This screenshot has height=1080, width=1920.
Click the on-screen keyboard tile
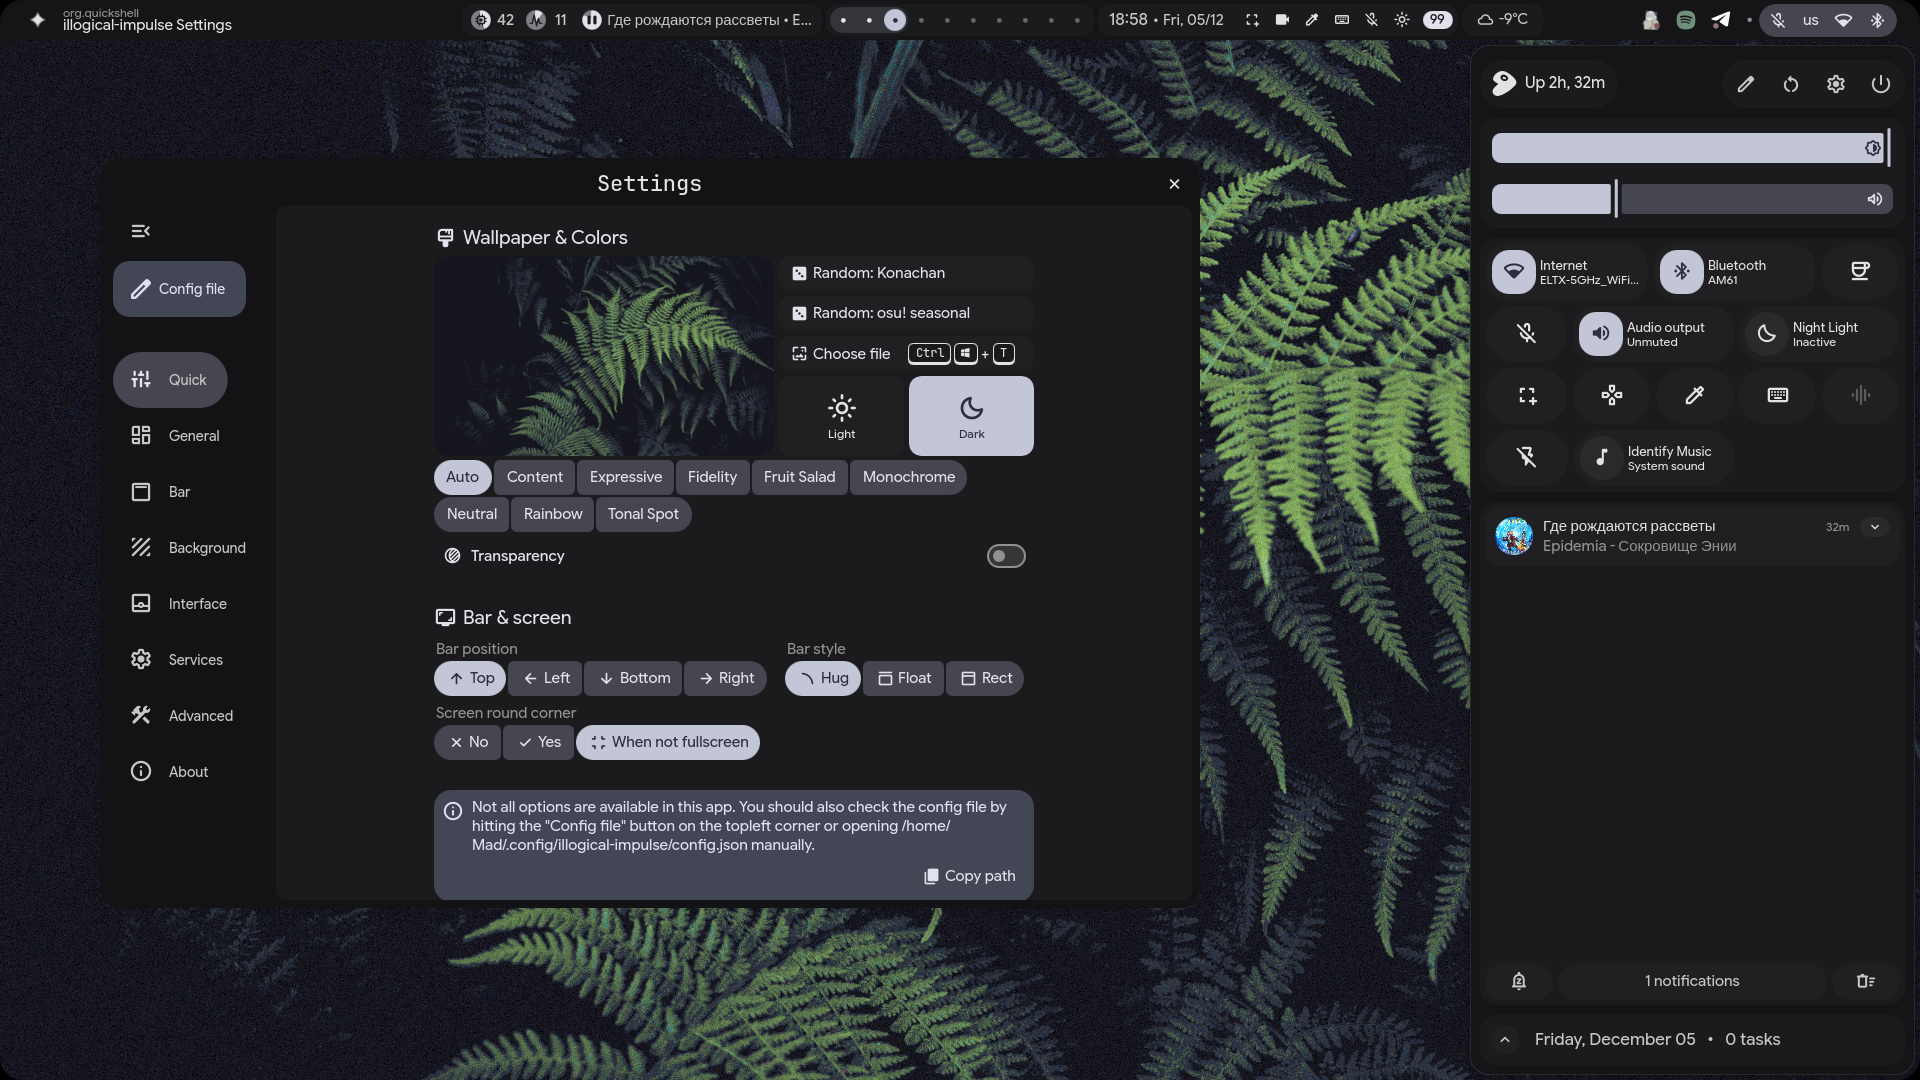(x=1777, y=395)
